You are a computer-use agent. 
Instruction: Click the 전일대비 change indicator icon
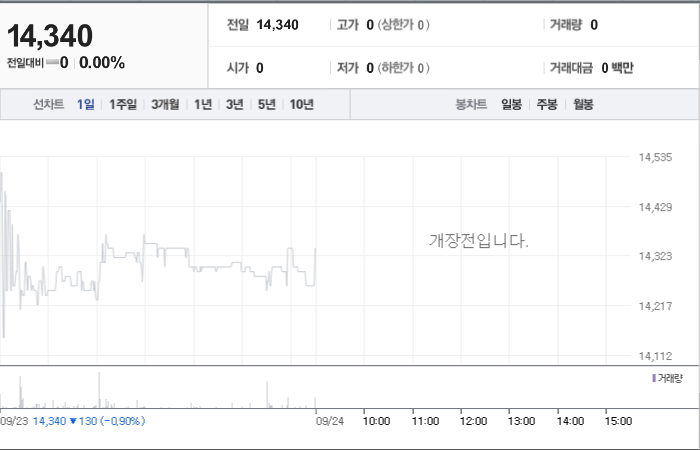coord(52,62)
